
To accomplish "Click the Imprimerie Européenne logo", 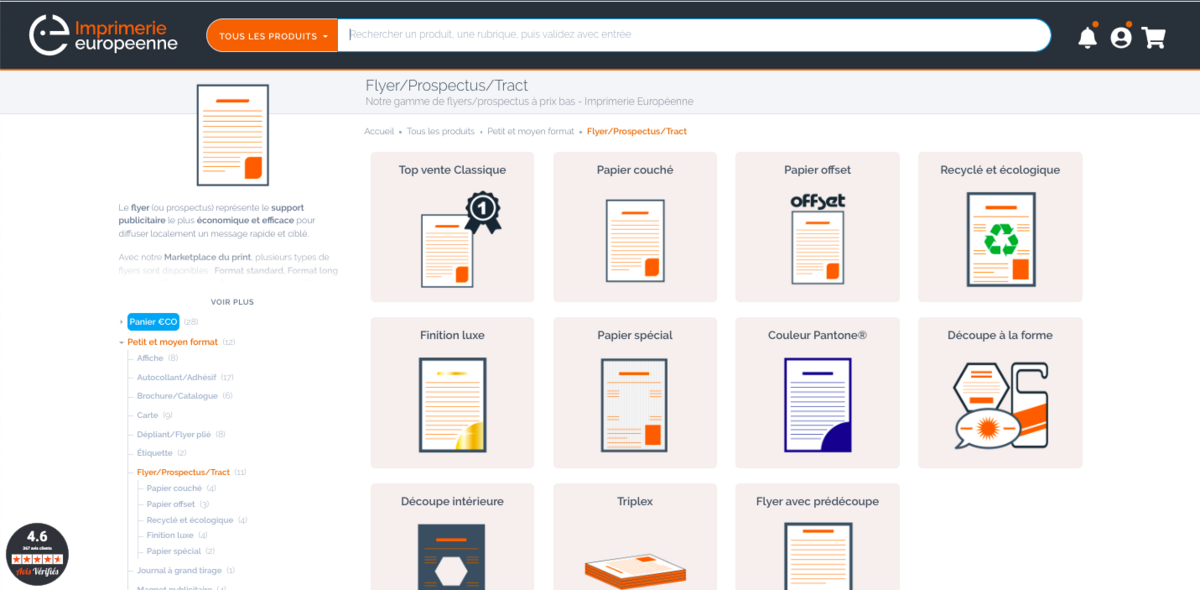I will pos(103,35).
